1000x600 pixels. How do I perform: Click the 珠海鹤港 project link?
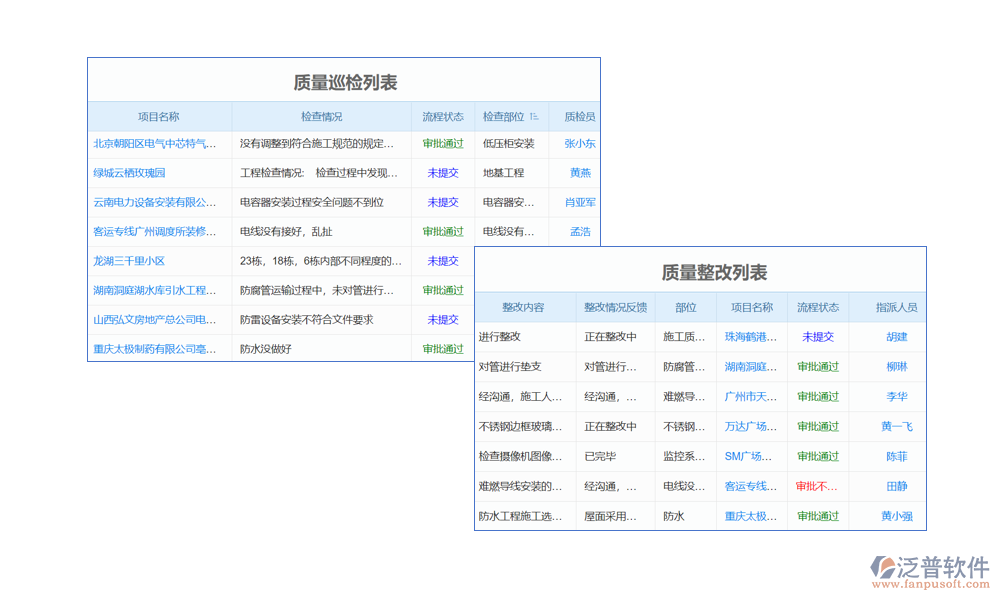[x=750, y=337]
